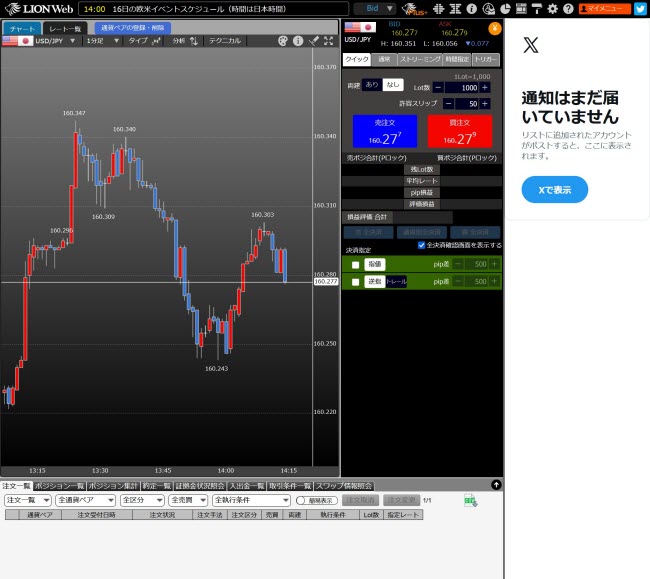The image size is (650, 579).
Task: Open the テクニカル indicator button
Action: pos(225,41)
